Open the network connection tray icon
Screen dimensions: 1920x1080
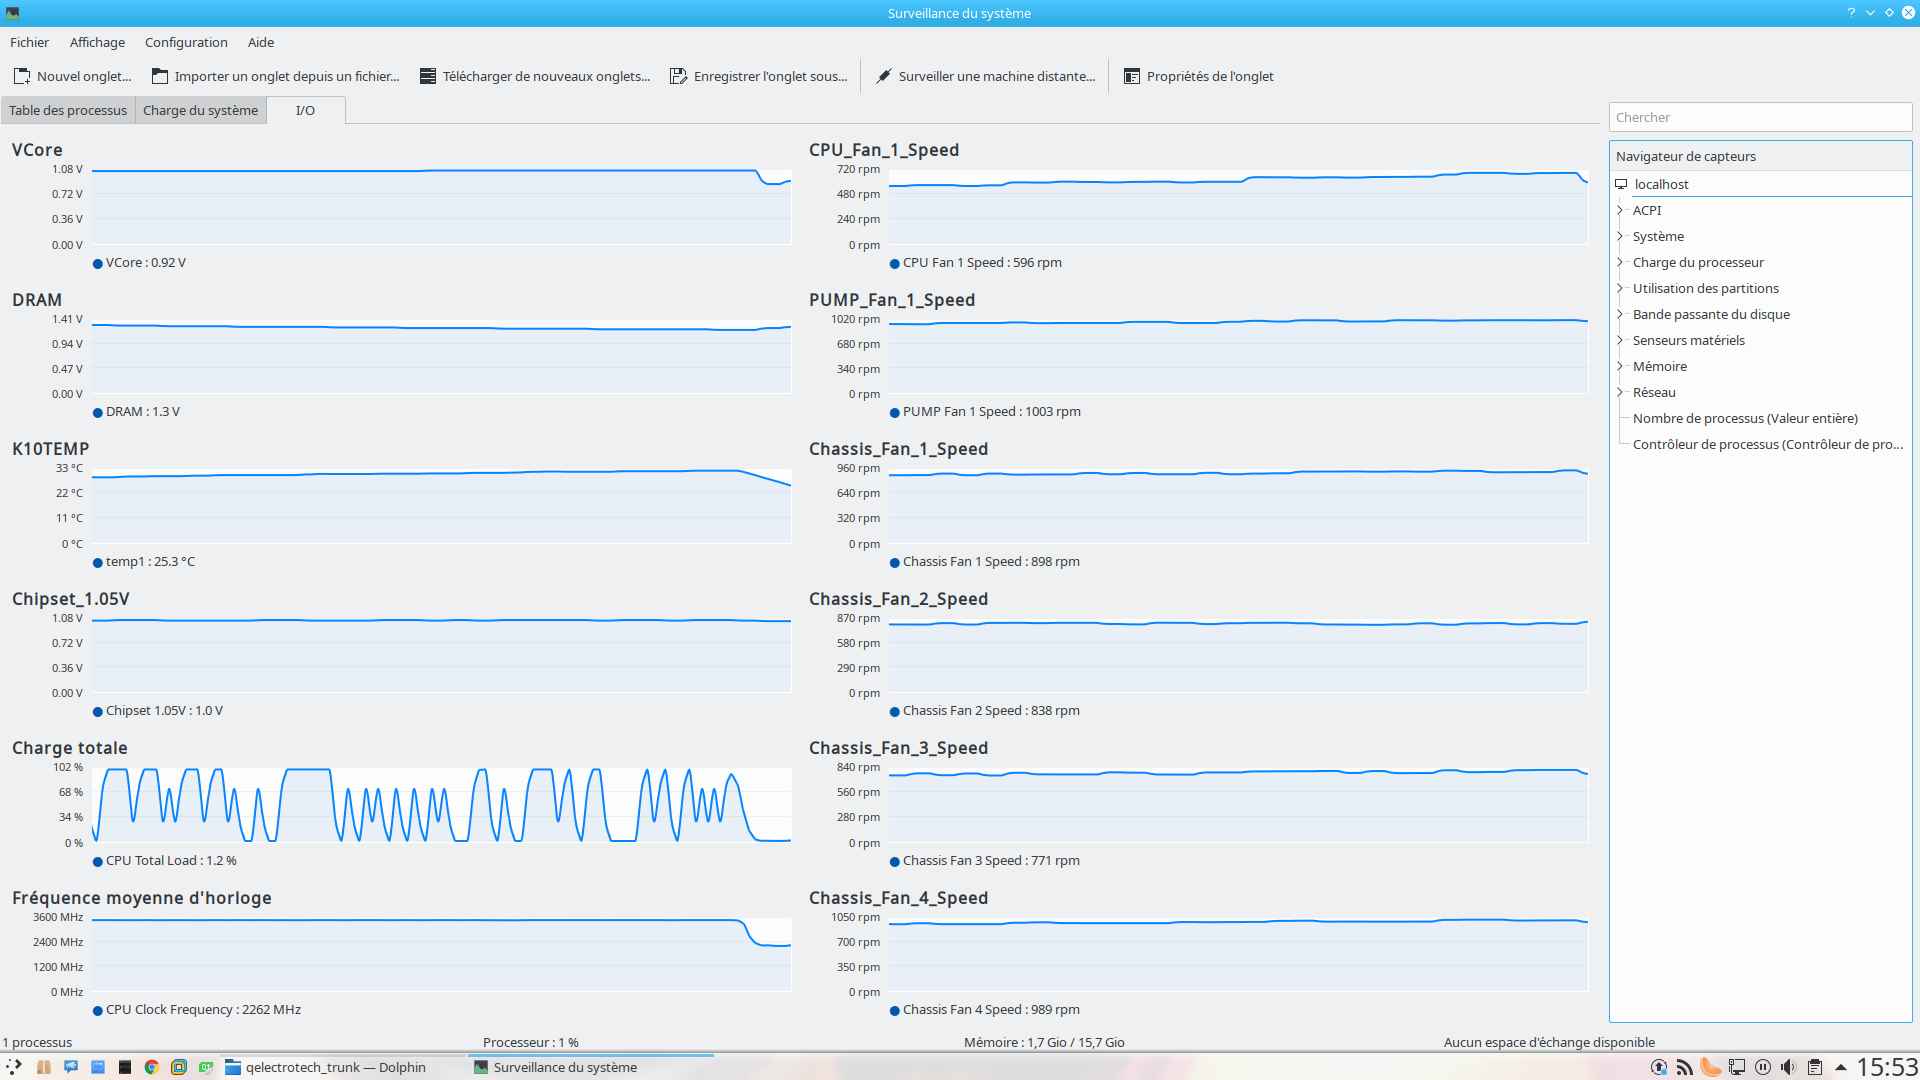[x=1737, y=1067]
